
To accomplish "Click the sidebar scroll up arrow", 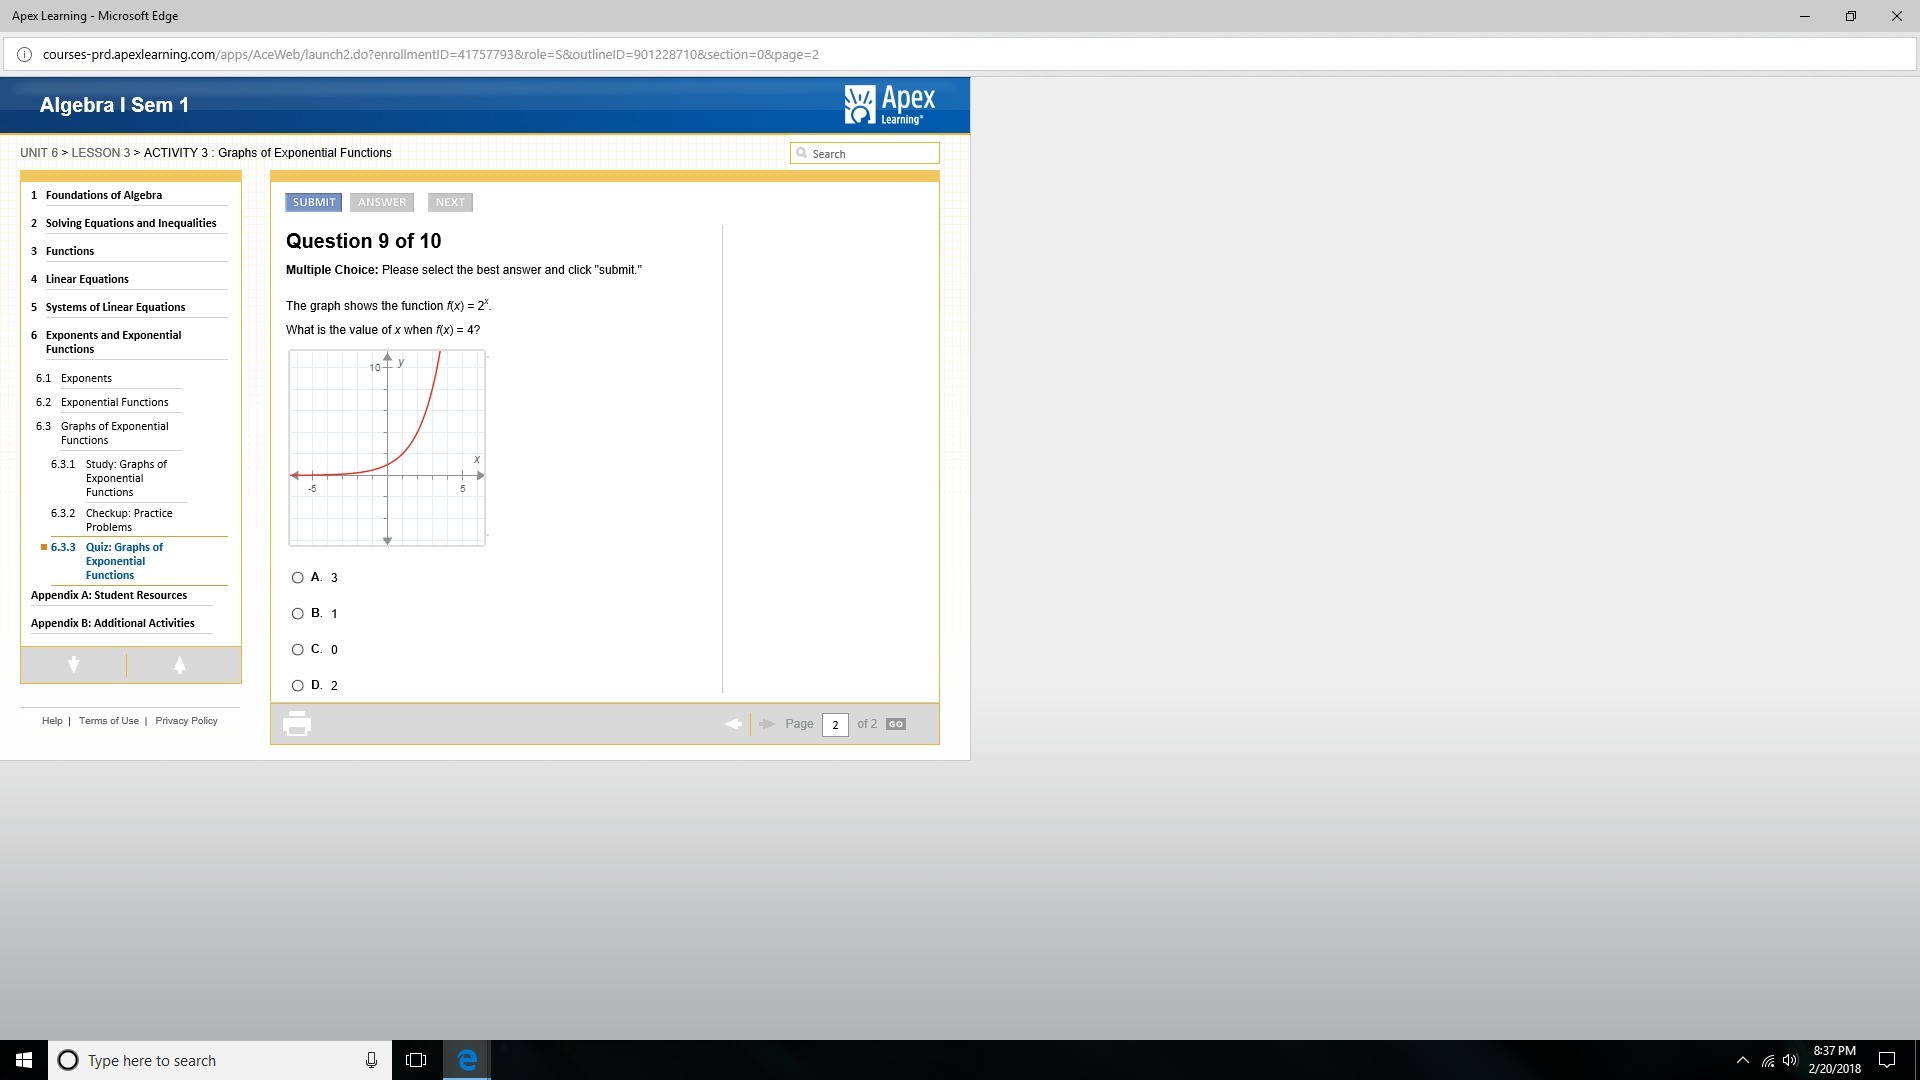I will pyautogui.click(x=180, y=665).
